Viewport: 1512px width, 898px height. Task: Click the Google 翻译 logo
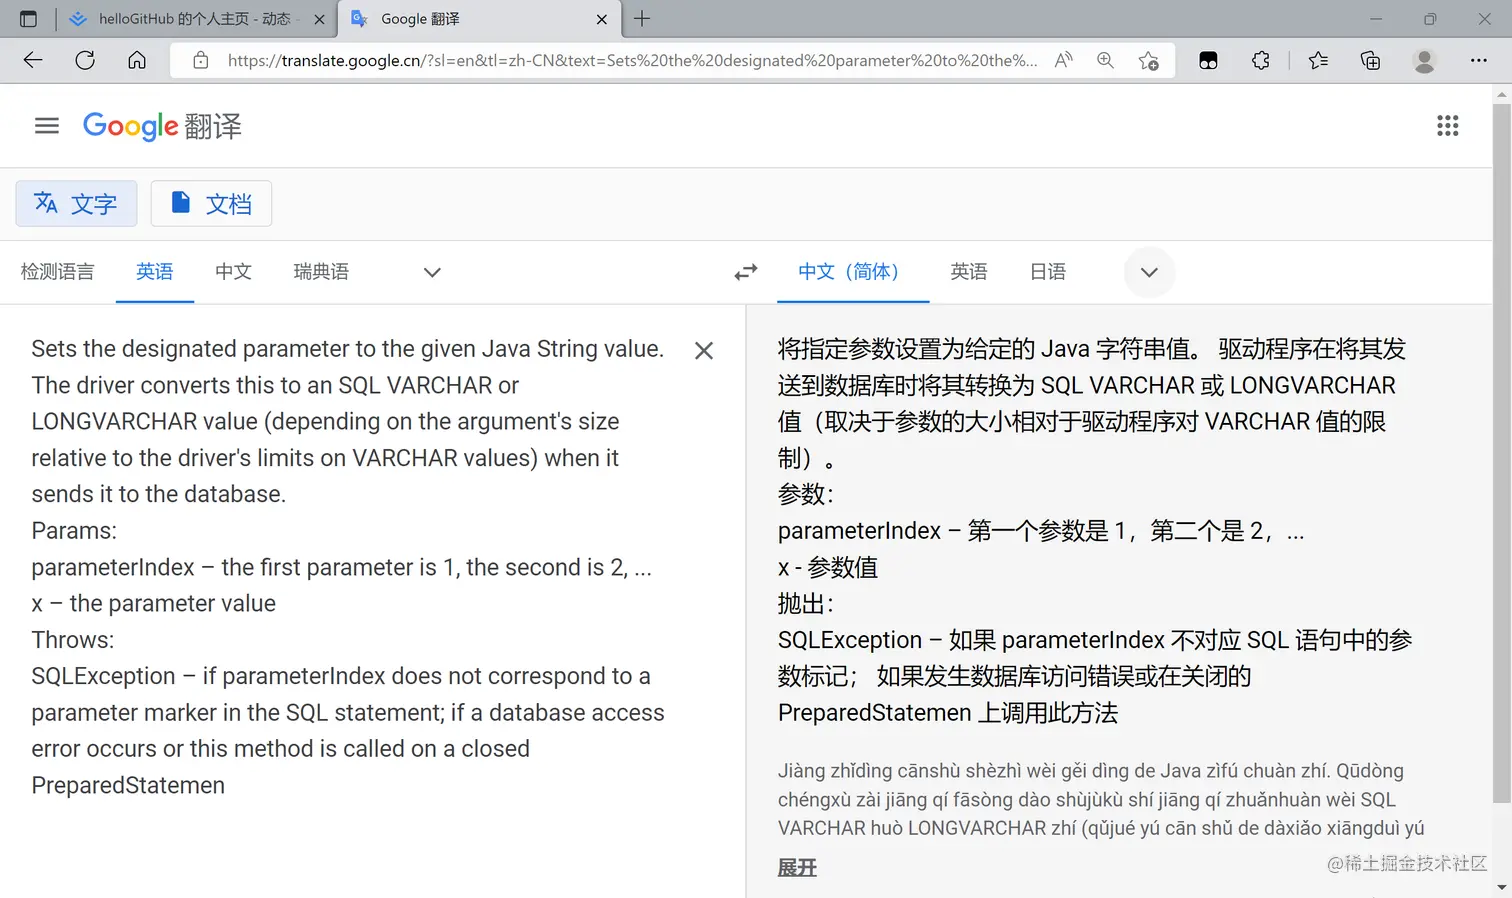[x=162, y=126]
